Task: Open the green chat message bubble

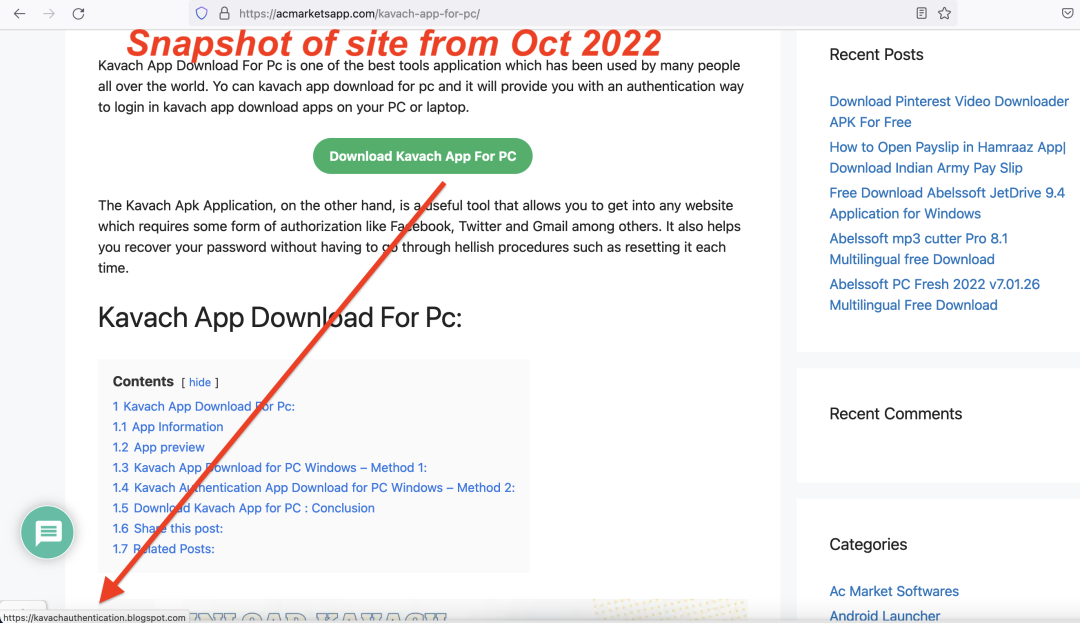Action: (x=48, y=533)
